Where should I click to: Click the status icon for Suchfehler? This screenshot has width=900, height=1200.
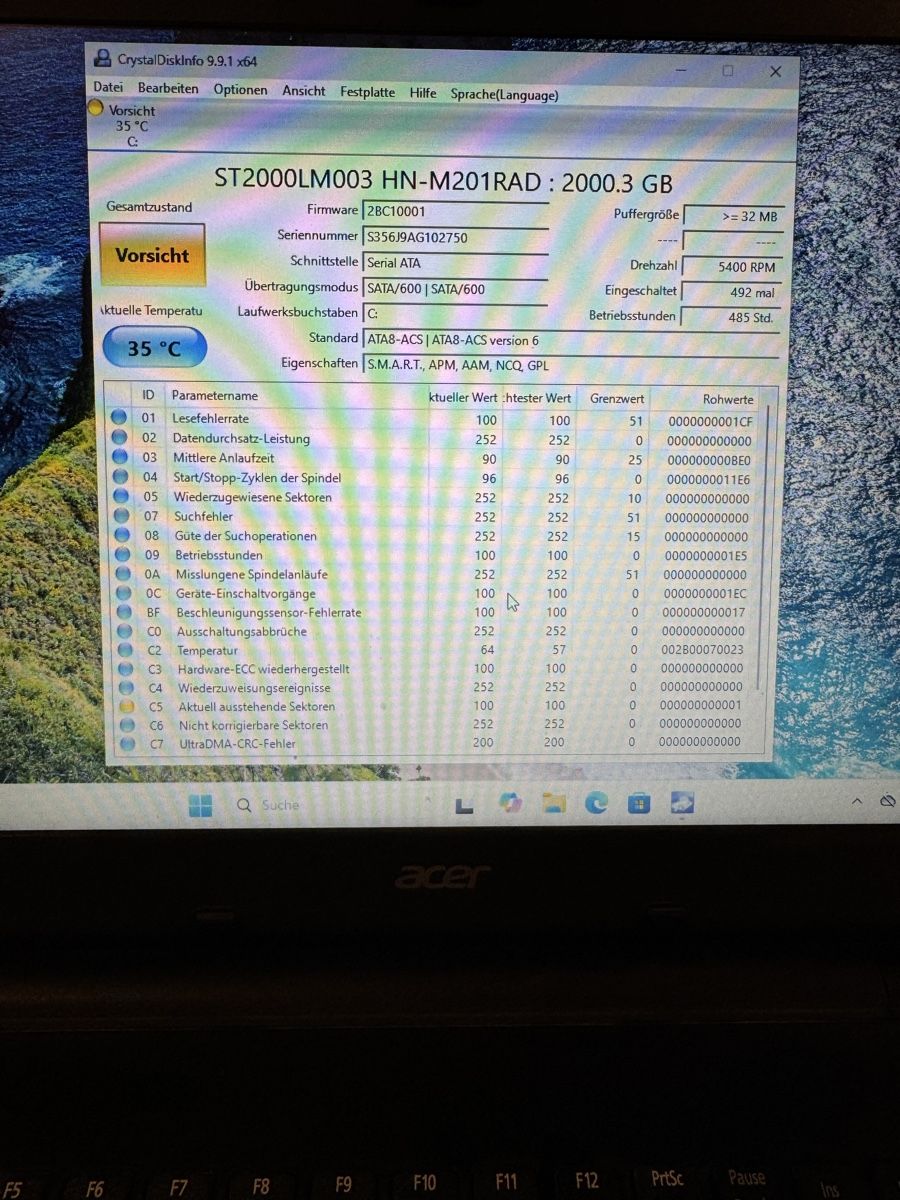click(x=121, y=516)
